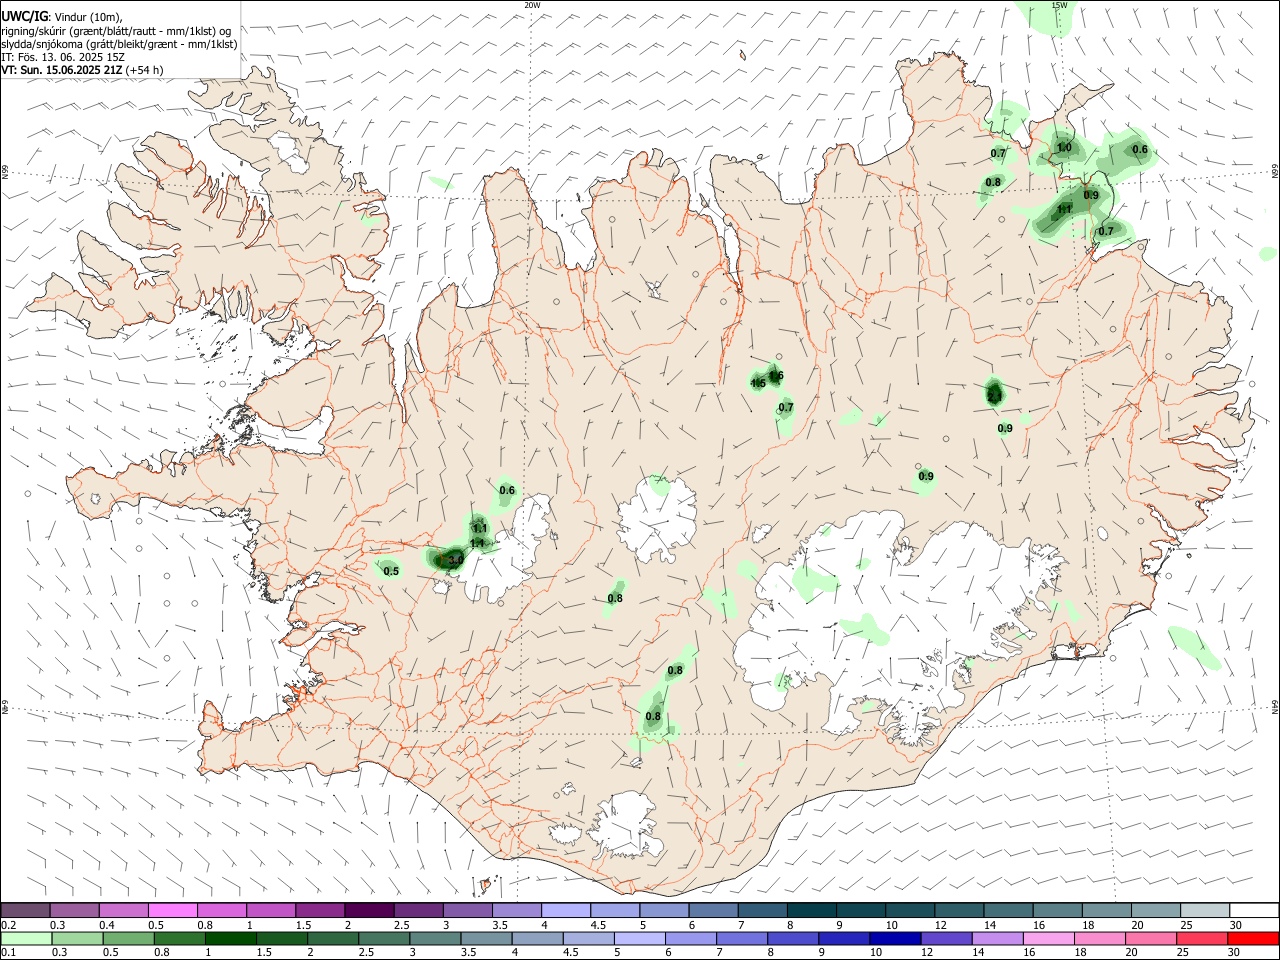
Task: Click the '0.4' legend scale label
Action: (107, 925)
